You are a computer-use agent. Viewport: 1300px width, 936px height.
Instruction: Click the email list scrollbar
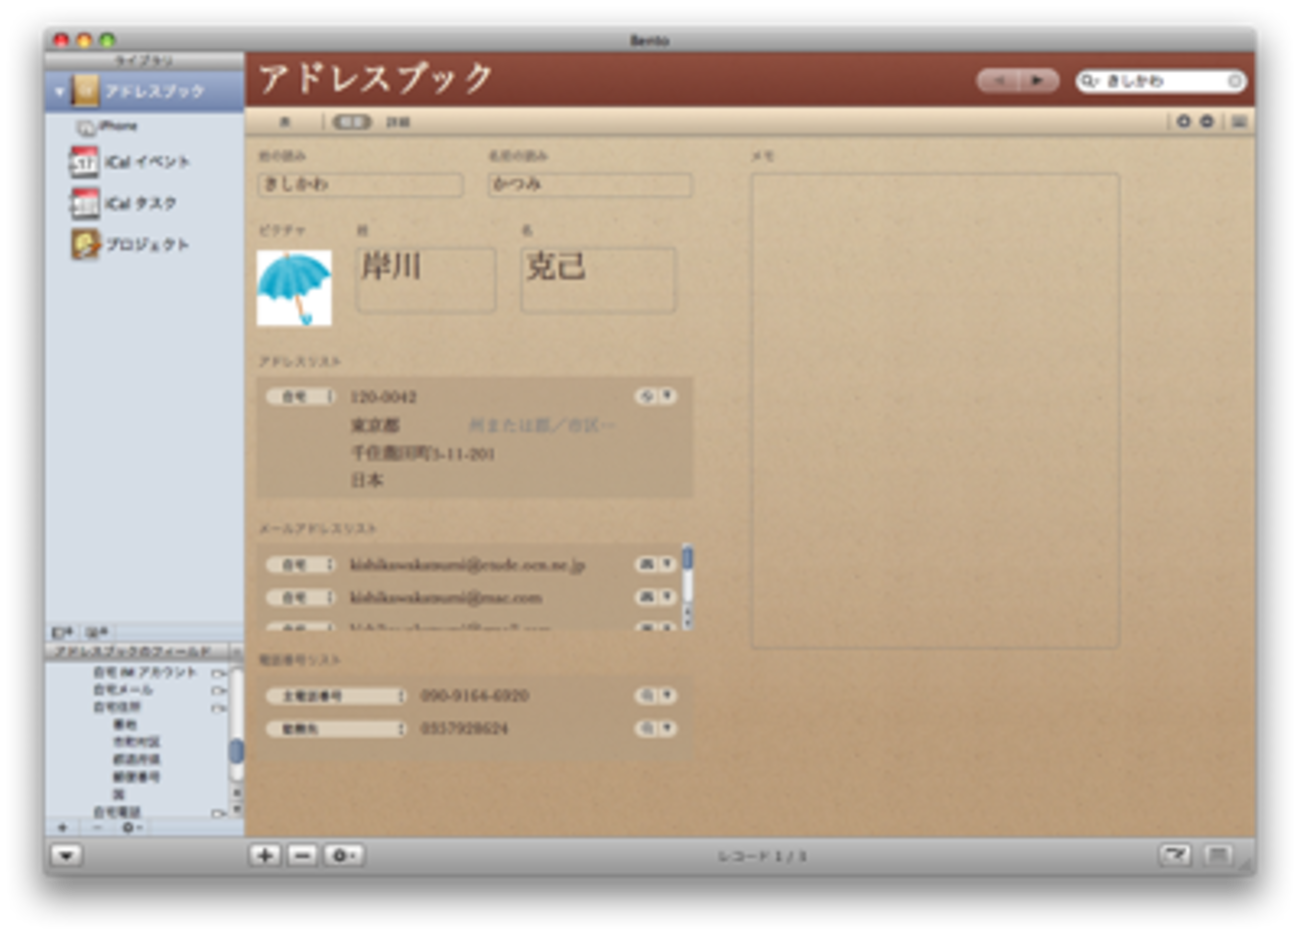pos(687,587)
